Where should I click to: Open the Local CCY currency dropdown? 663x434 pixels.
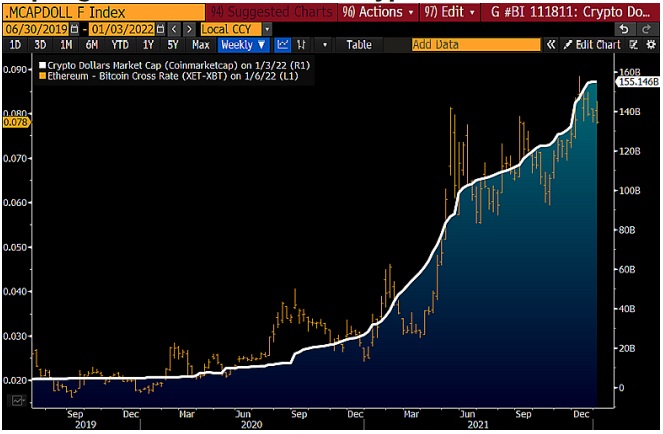(x=267, y=29)
